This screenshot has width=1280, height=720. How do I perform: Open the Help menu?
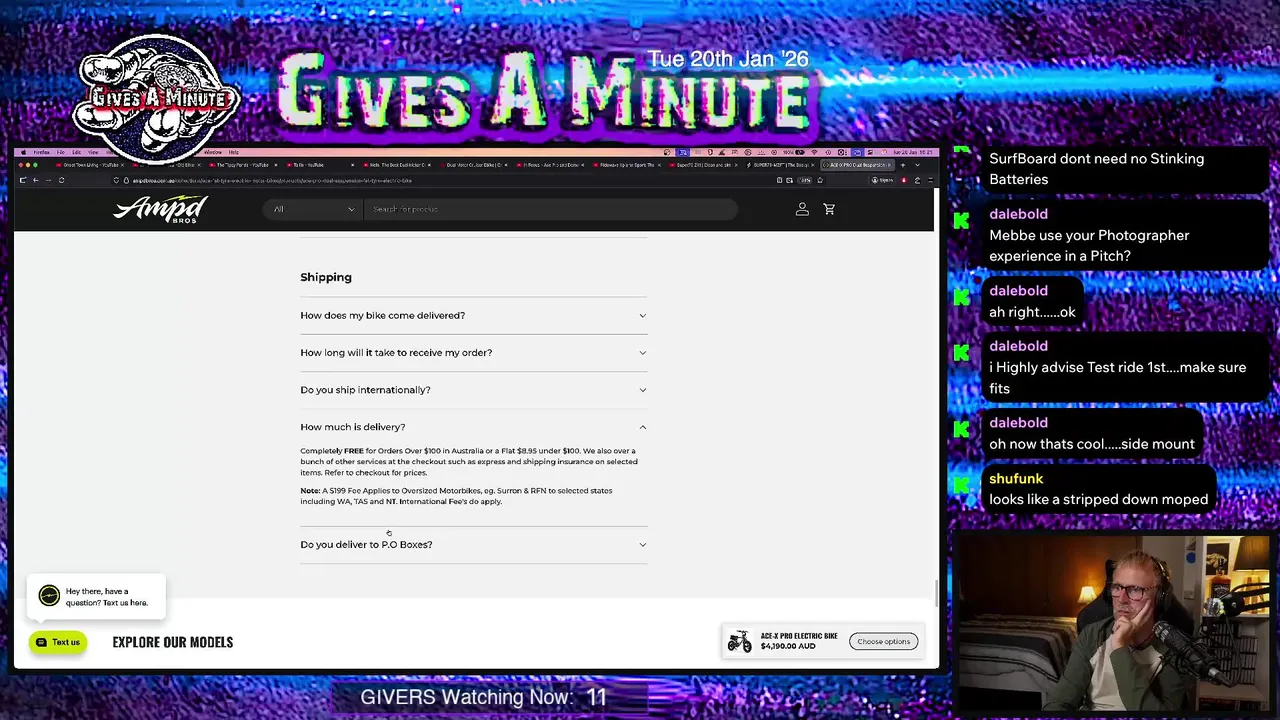click(x=234, y=152)
